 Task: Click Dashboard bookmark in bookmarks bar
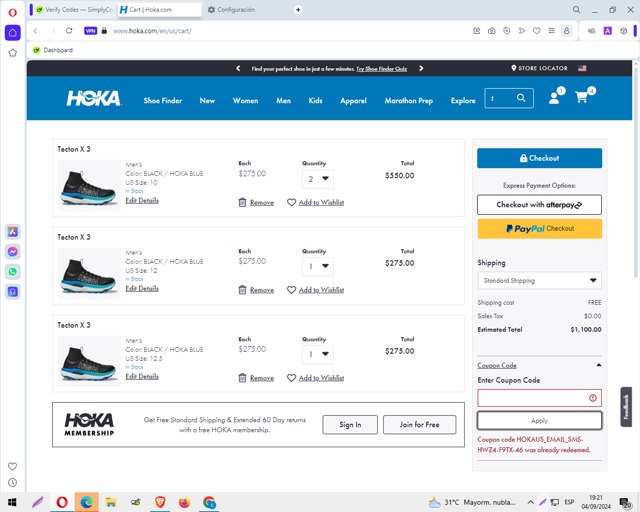[x=53, y=50]
